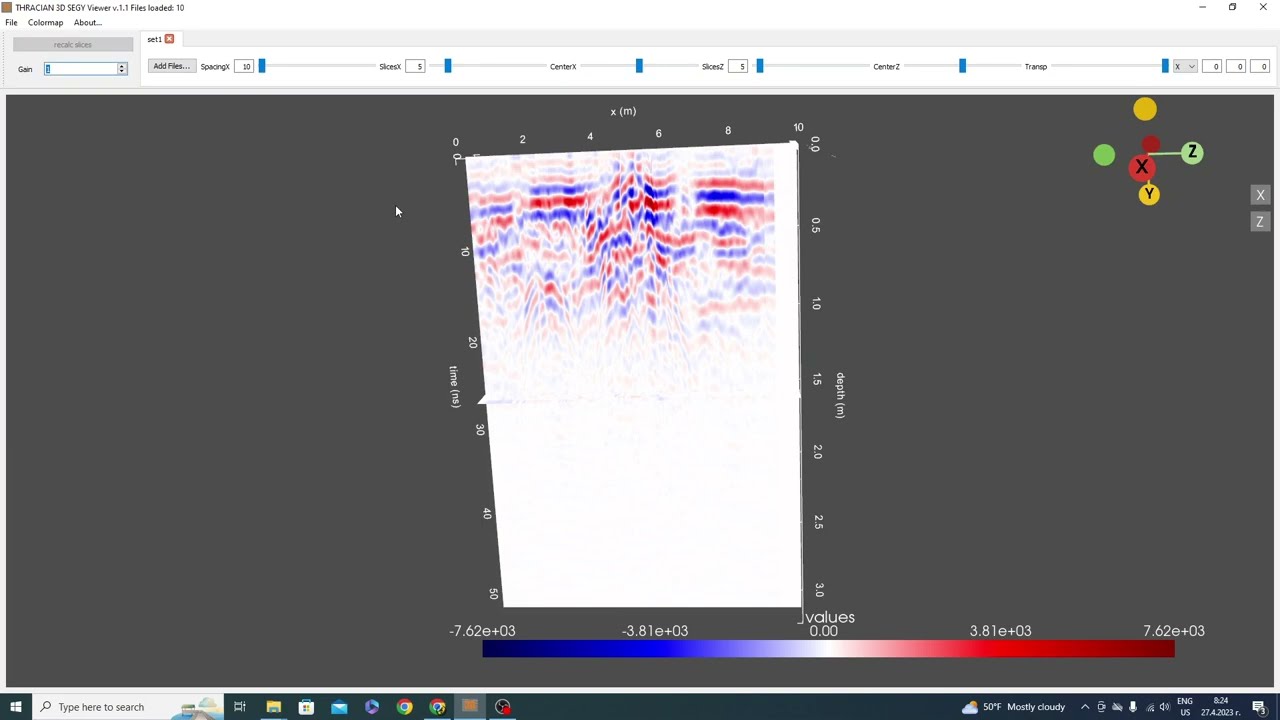The width and height of the screenshot is (1280, 720).
Task: Click the 7.62e+03 colorbar label
Action: click(1174, 631)
